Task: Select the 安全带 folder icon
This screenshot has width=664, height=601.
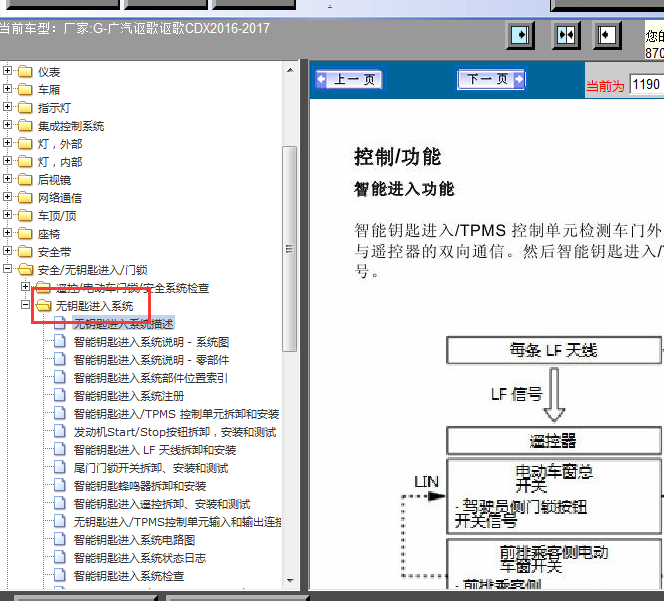Action: [x=25, y=251]
